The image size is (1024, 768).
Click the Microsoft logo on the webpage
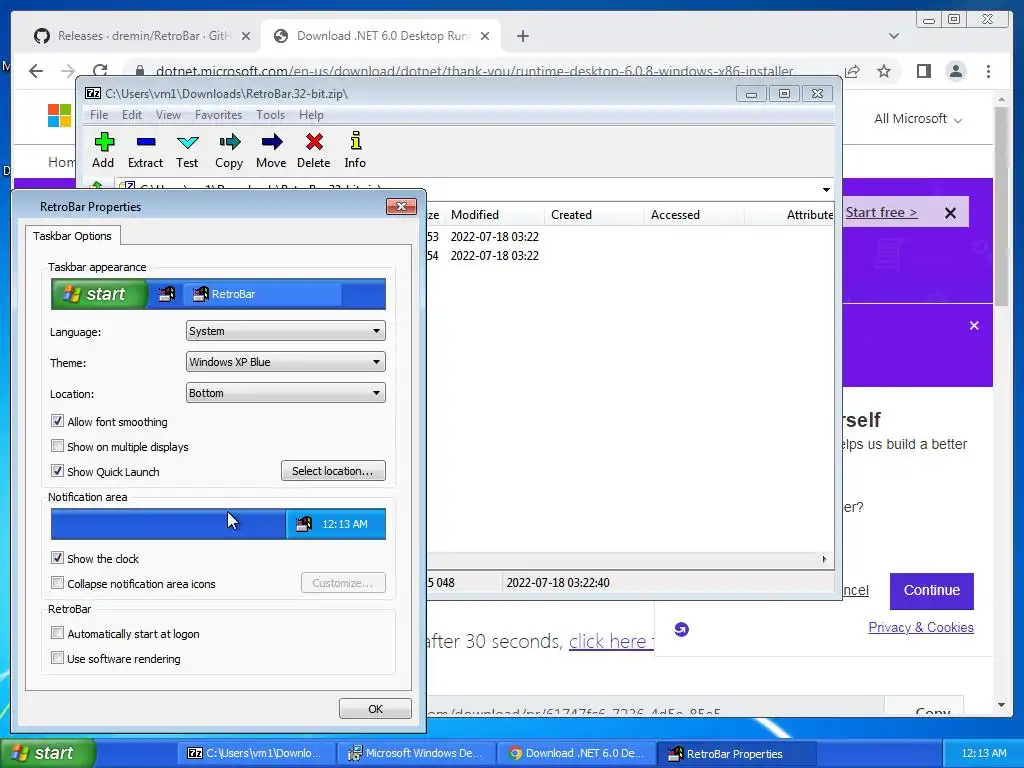click(59, 116)
